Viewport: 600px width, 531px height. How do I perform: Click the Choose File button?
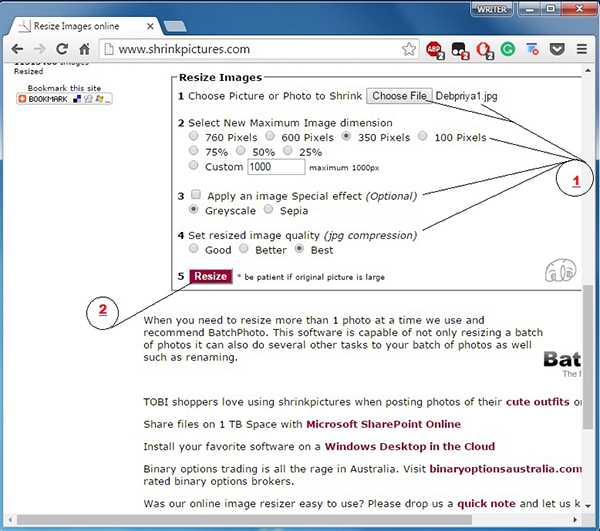399,96
